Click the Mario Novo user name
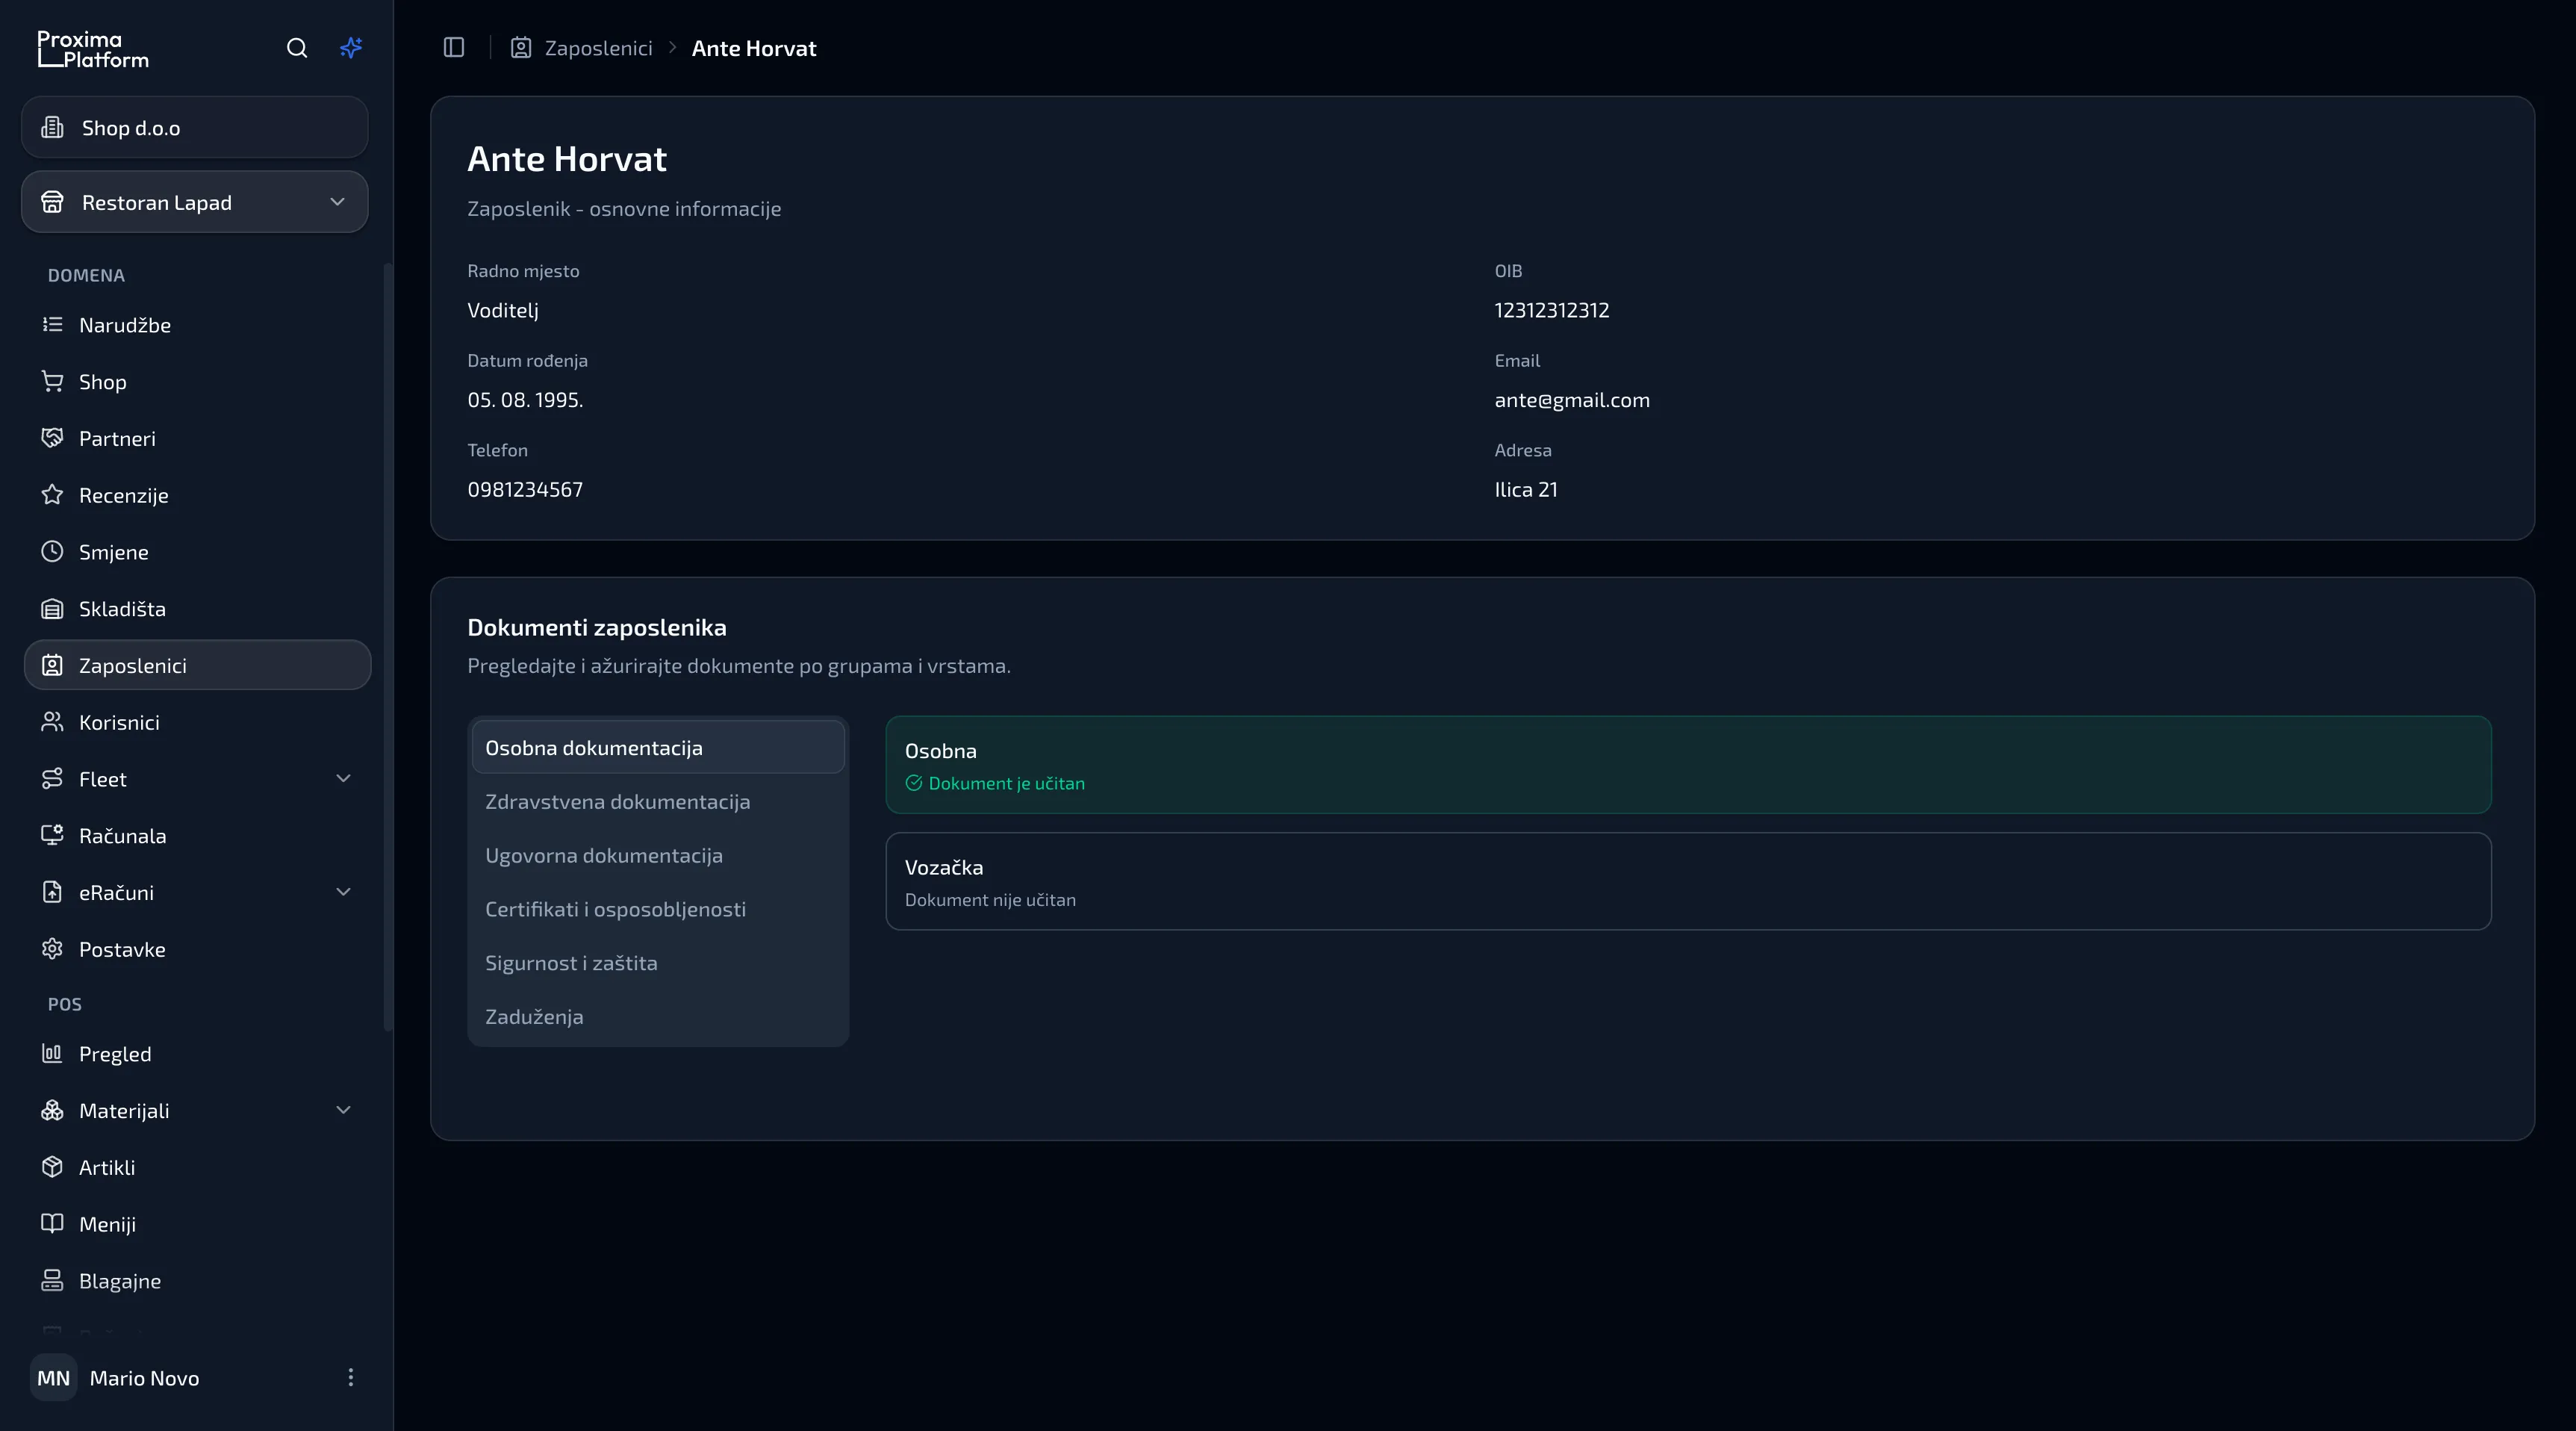This screenshot has width=2576, height=1431. tap(144, 1378)
